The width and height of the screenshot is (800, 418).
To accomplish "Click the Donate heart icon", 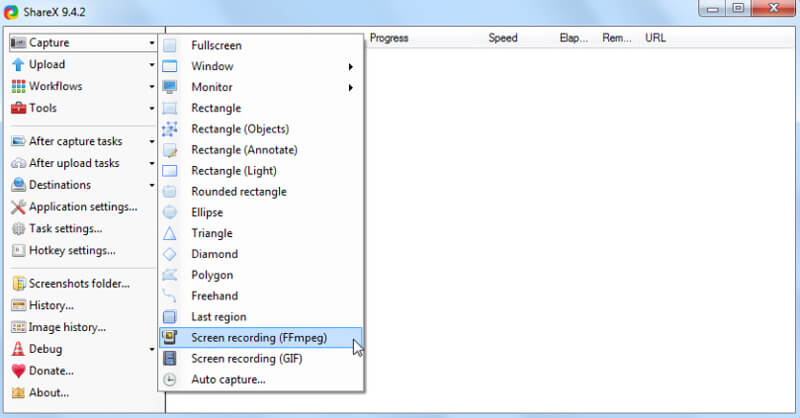I will pyautogui.click(x=18, y=371).
